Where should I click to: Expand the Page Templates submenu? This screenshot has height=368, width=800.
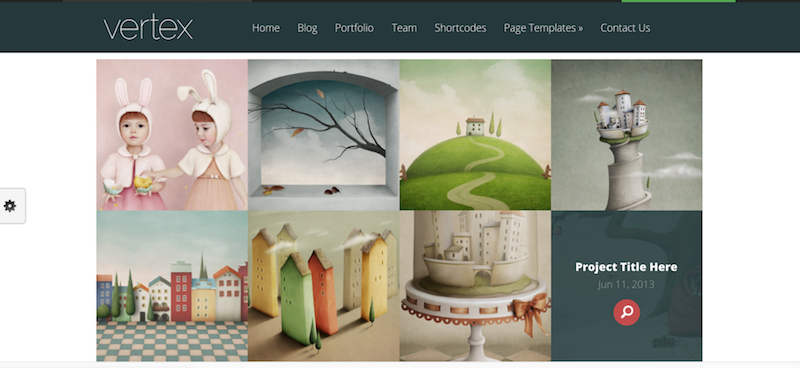coord(543,28)
